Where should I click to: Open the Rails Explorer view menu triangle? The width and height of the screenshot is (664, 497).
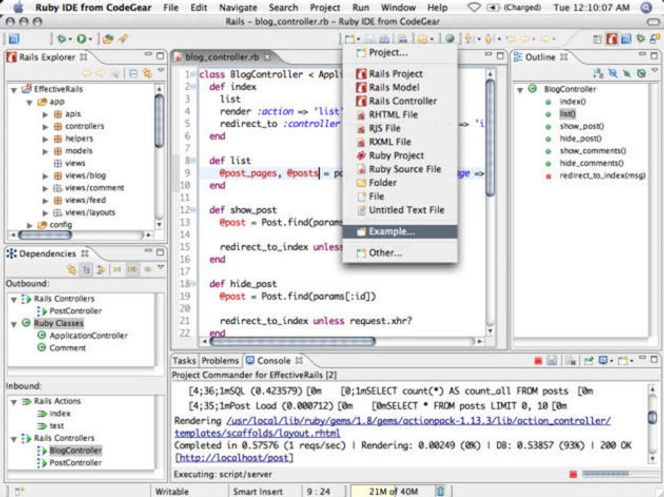(160, 71)
